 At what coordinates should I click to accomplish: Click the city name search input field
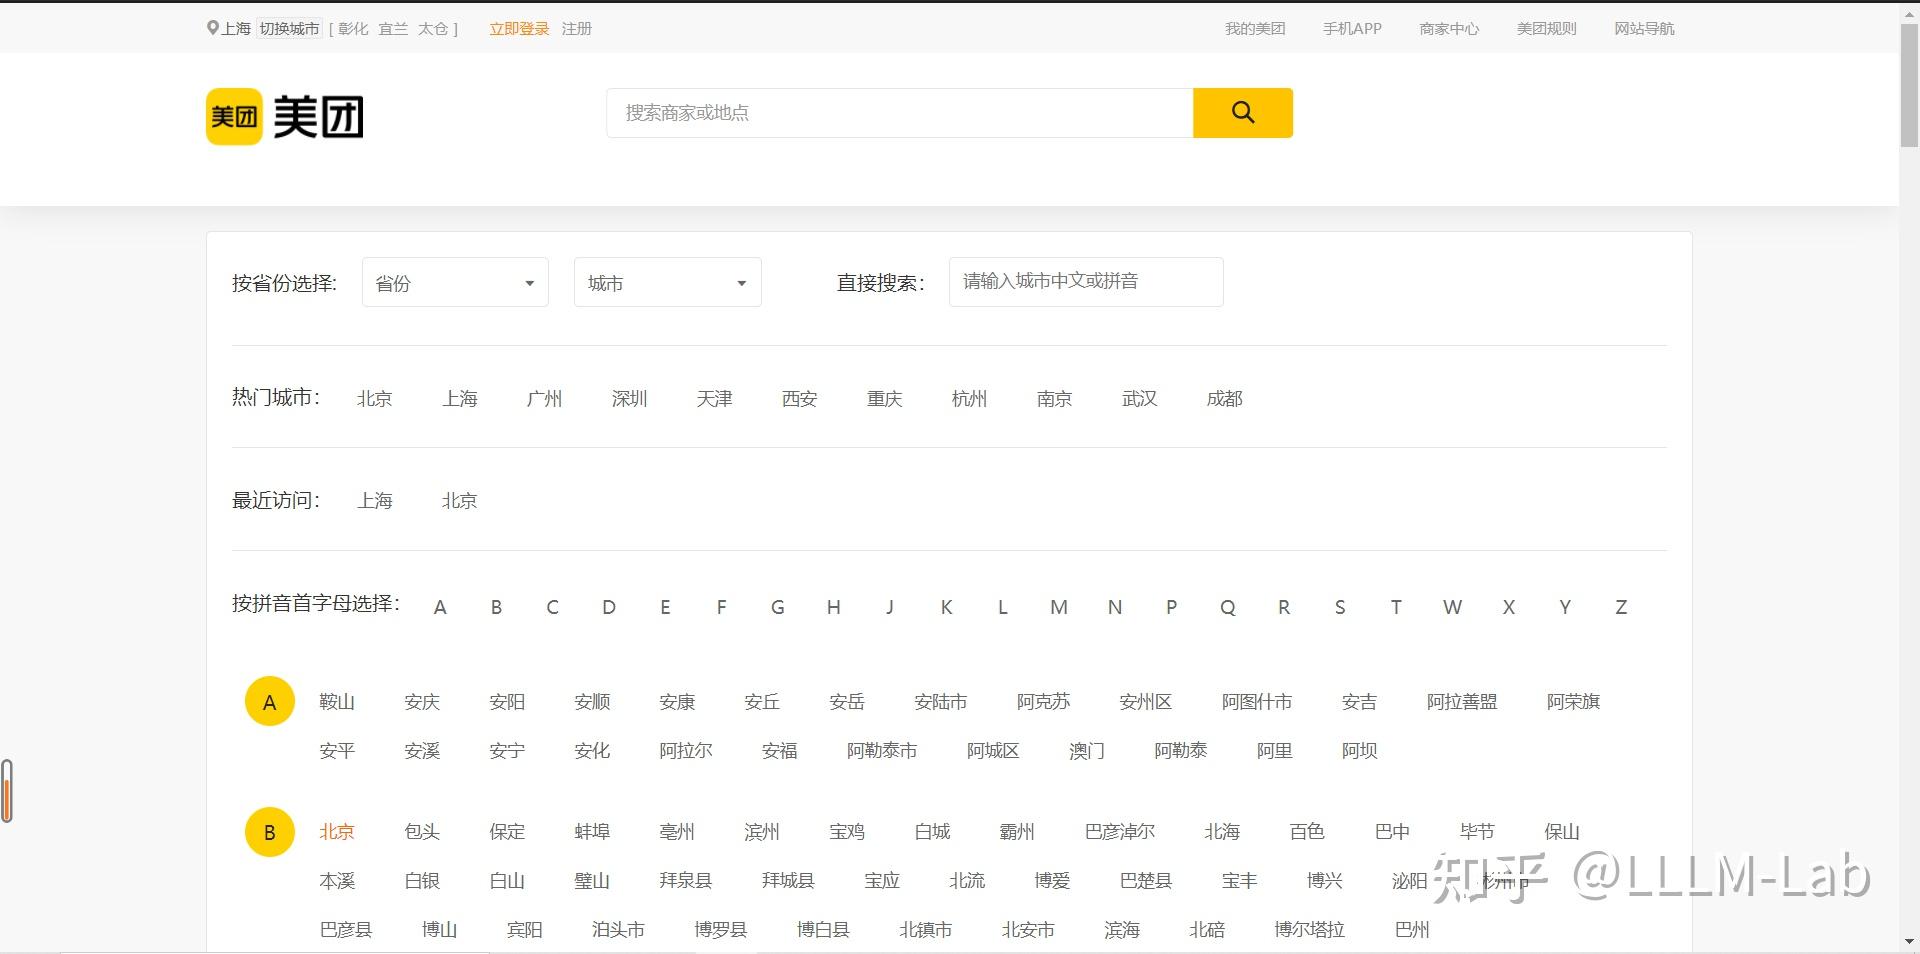(1086, 282)
